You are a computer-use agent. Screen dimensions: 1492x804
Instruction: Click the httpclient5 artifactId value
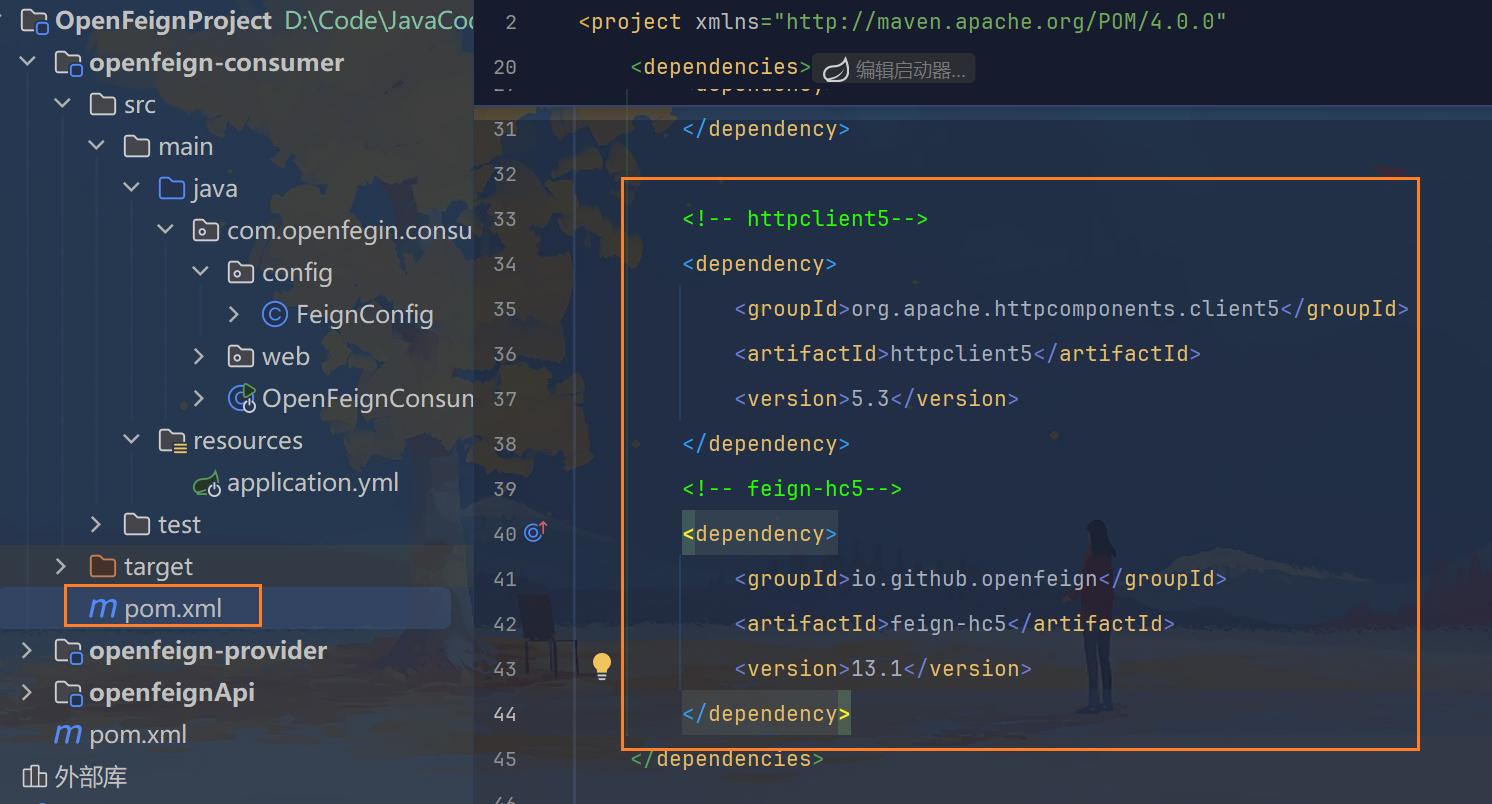pyautogui.click(x=961, y=354)
